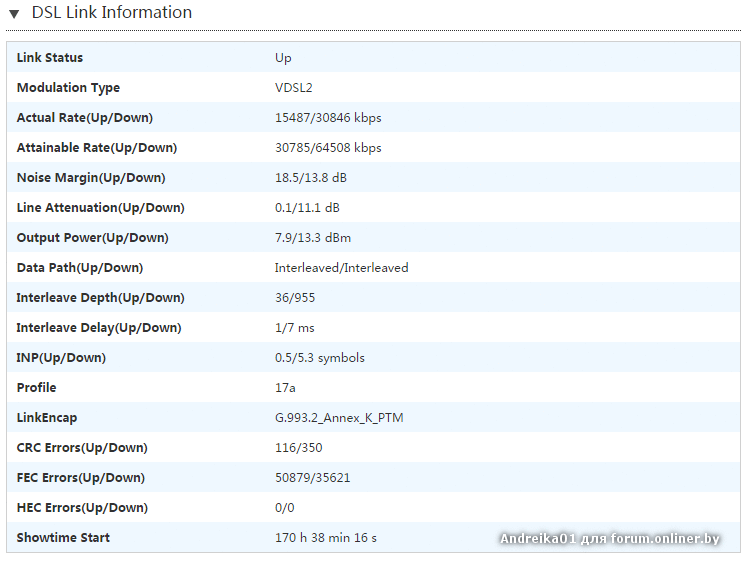Click the INP value 0.5/5.3 symbols
This screenshot has height=562, width=742.
tap(319, 358)
